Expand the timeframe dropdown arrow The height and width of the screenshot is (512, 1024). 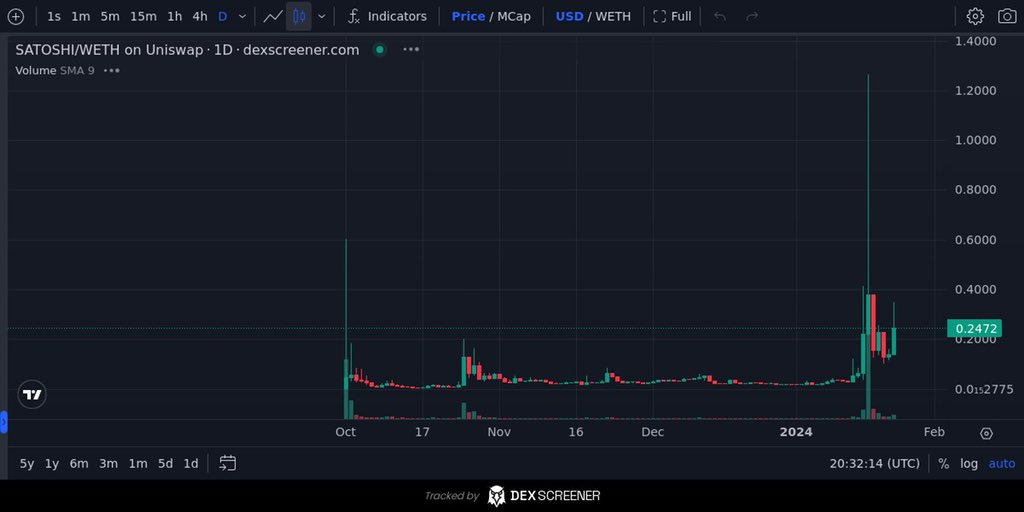click(x=242, y=16)
